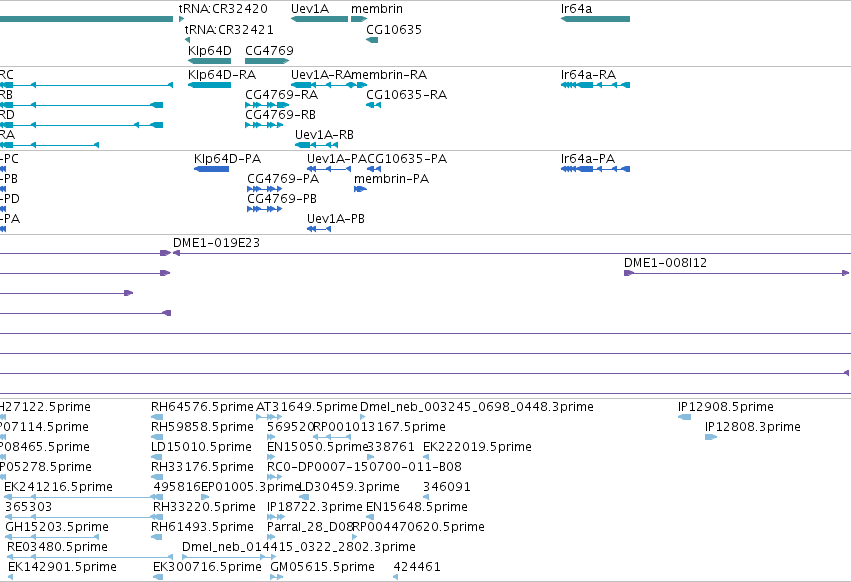Select the Klp64D gene bar
851x582 pixels.
click(x=209, y=61)
